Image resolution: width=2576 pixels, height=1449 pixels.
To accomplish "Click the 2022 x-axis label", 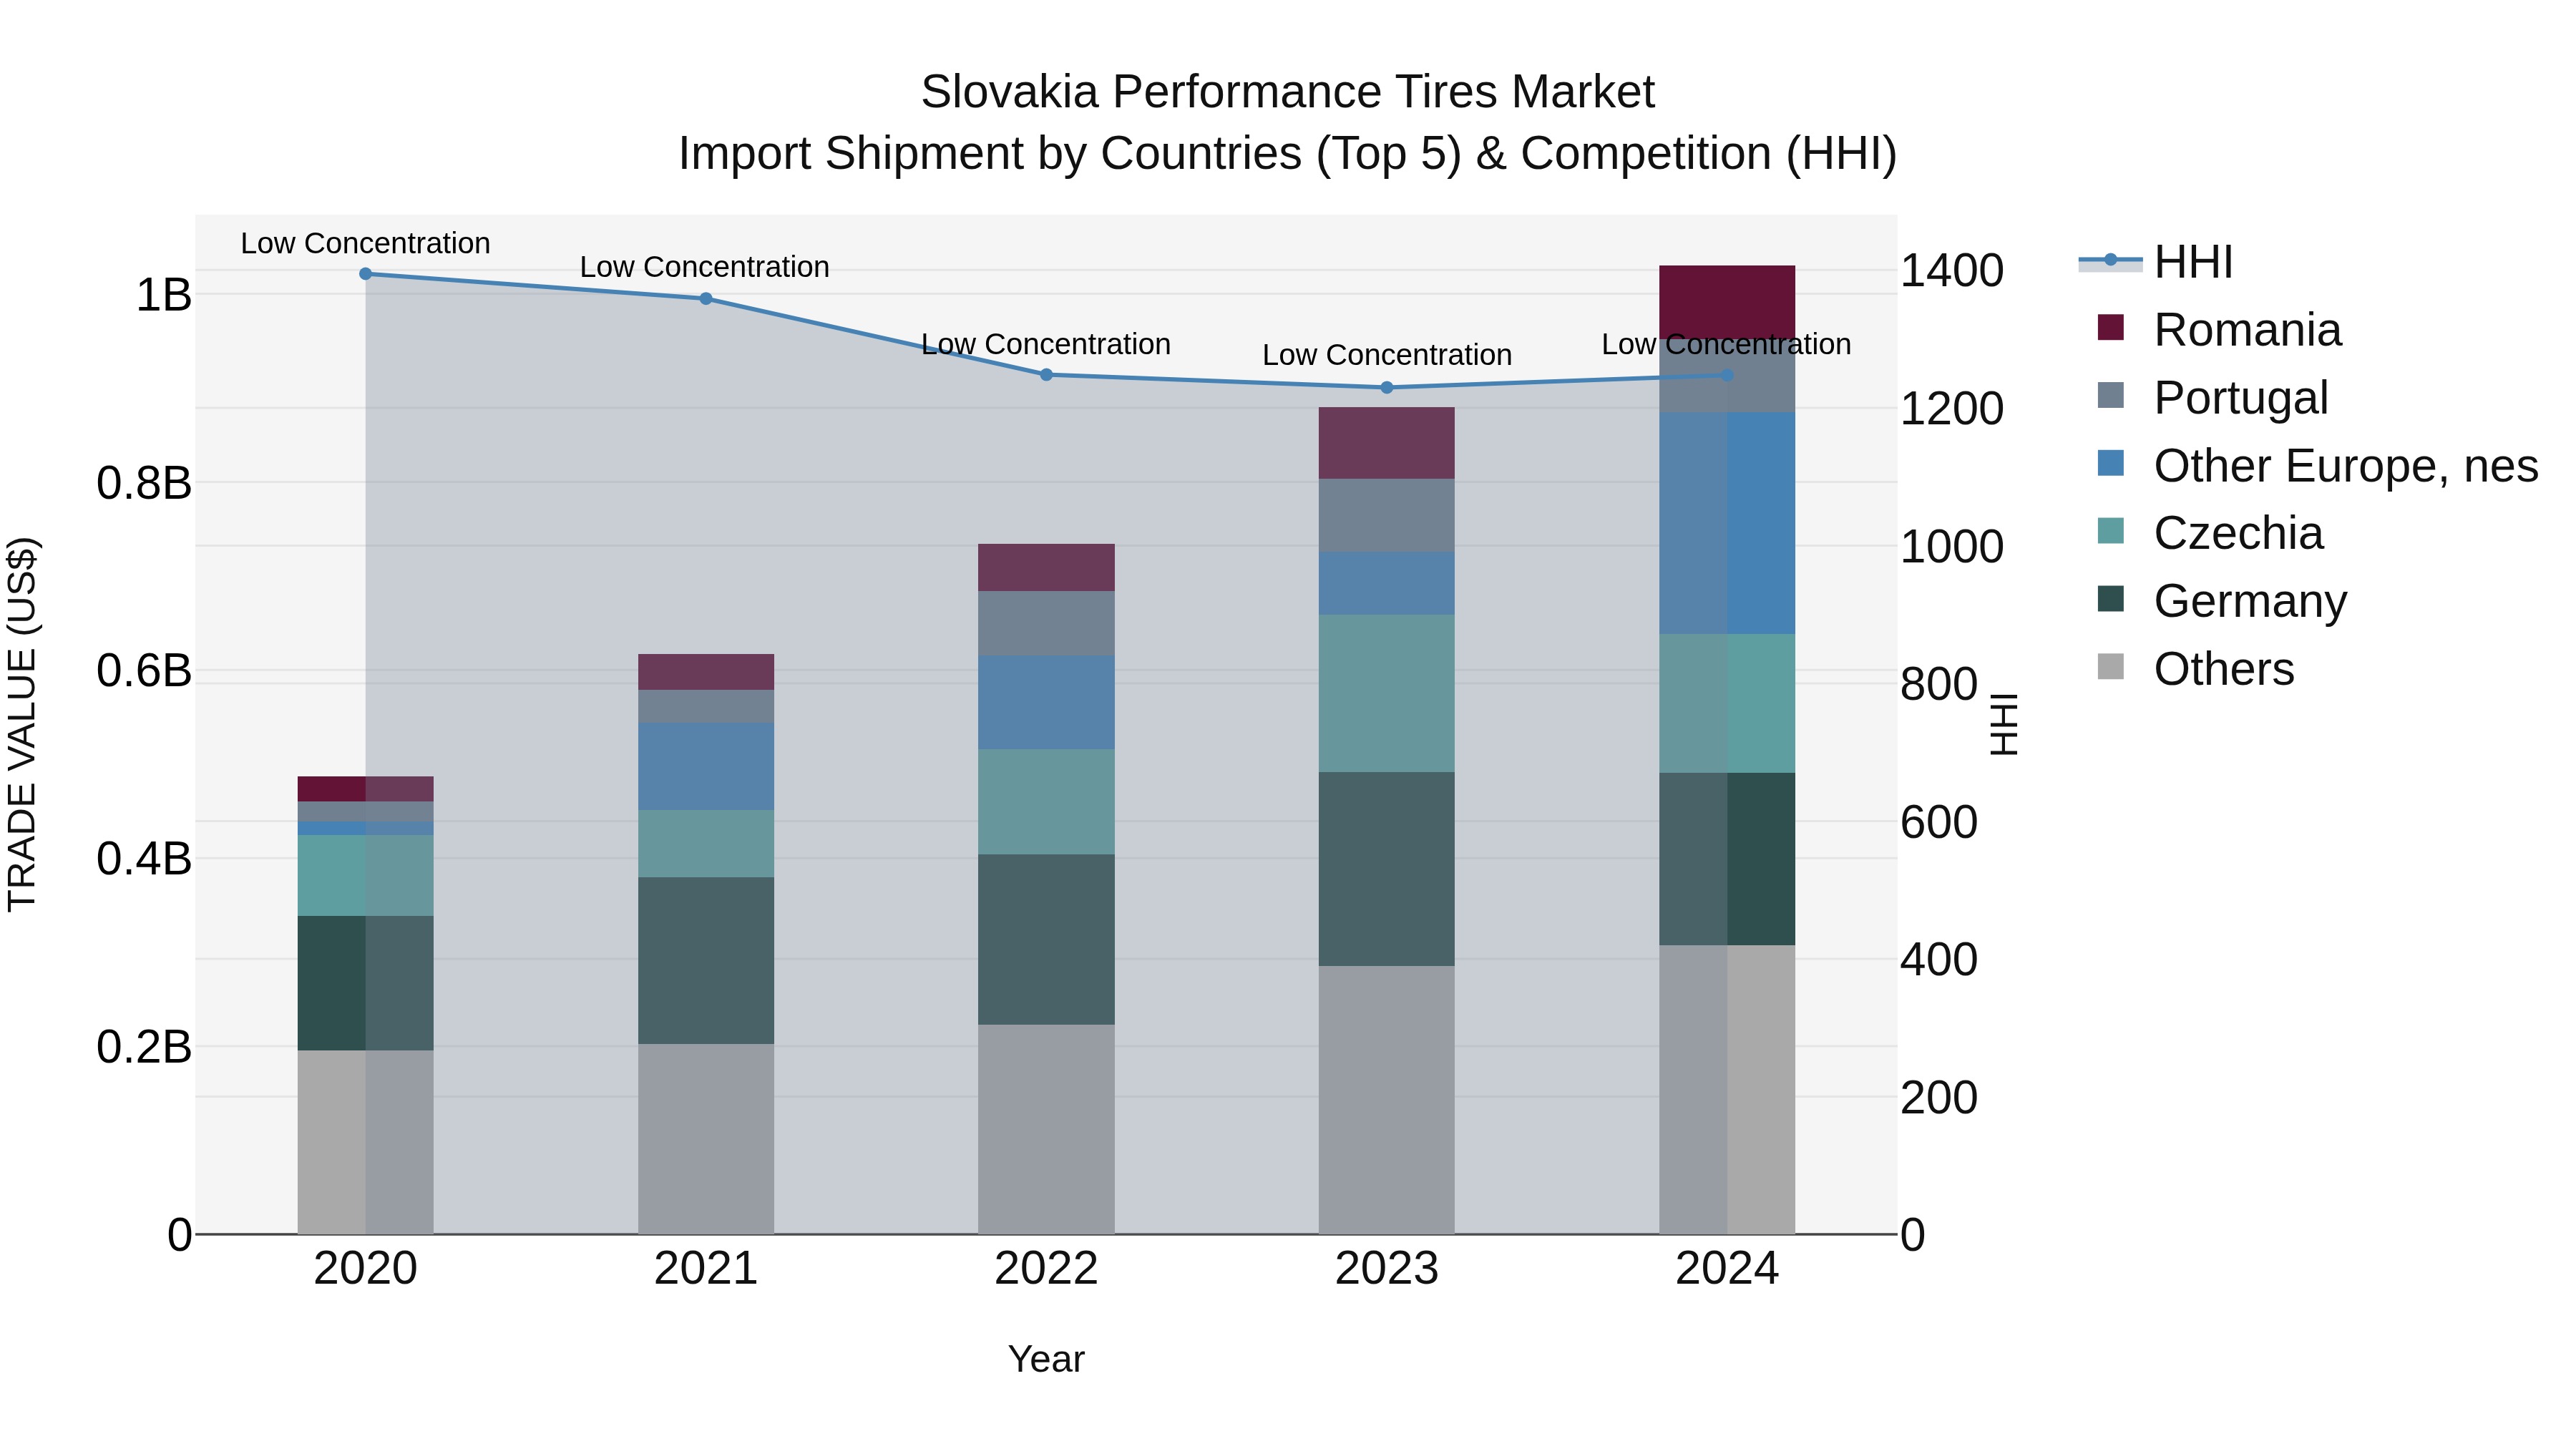I will [x=1046, y=1269].
